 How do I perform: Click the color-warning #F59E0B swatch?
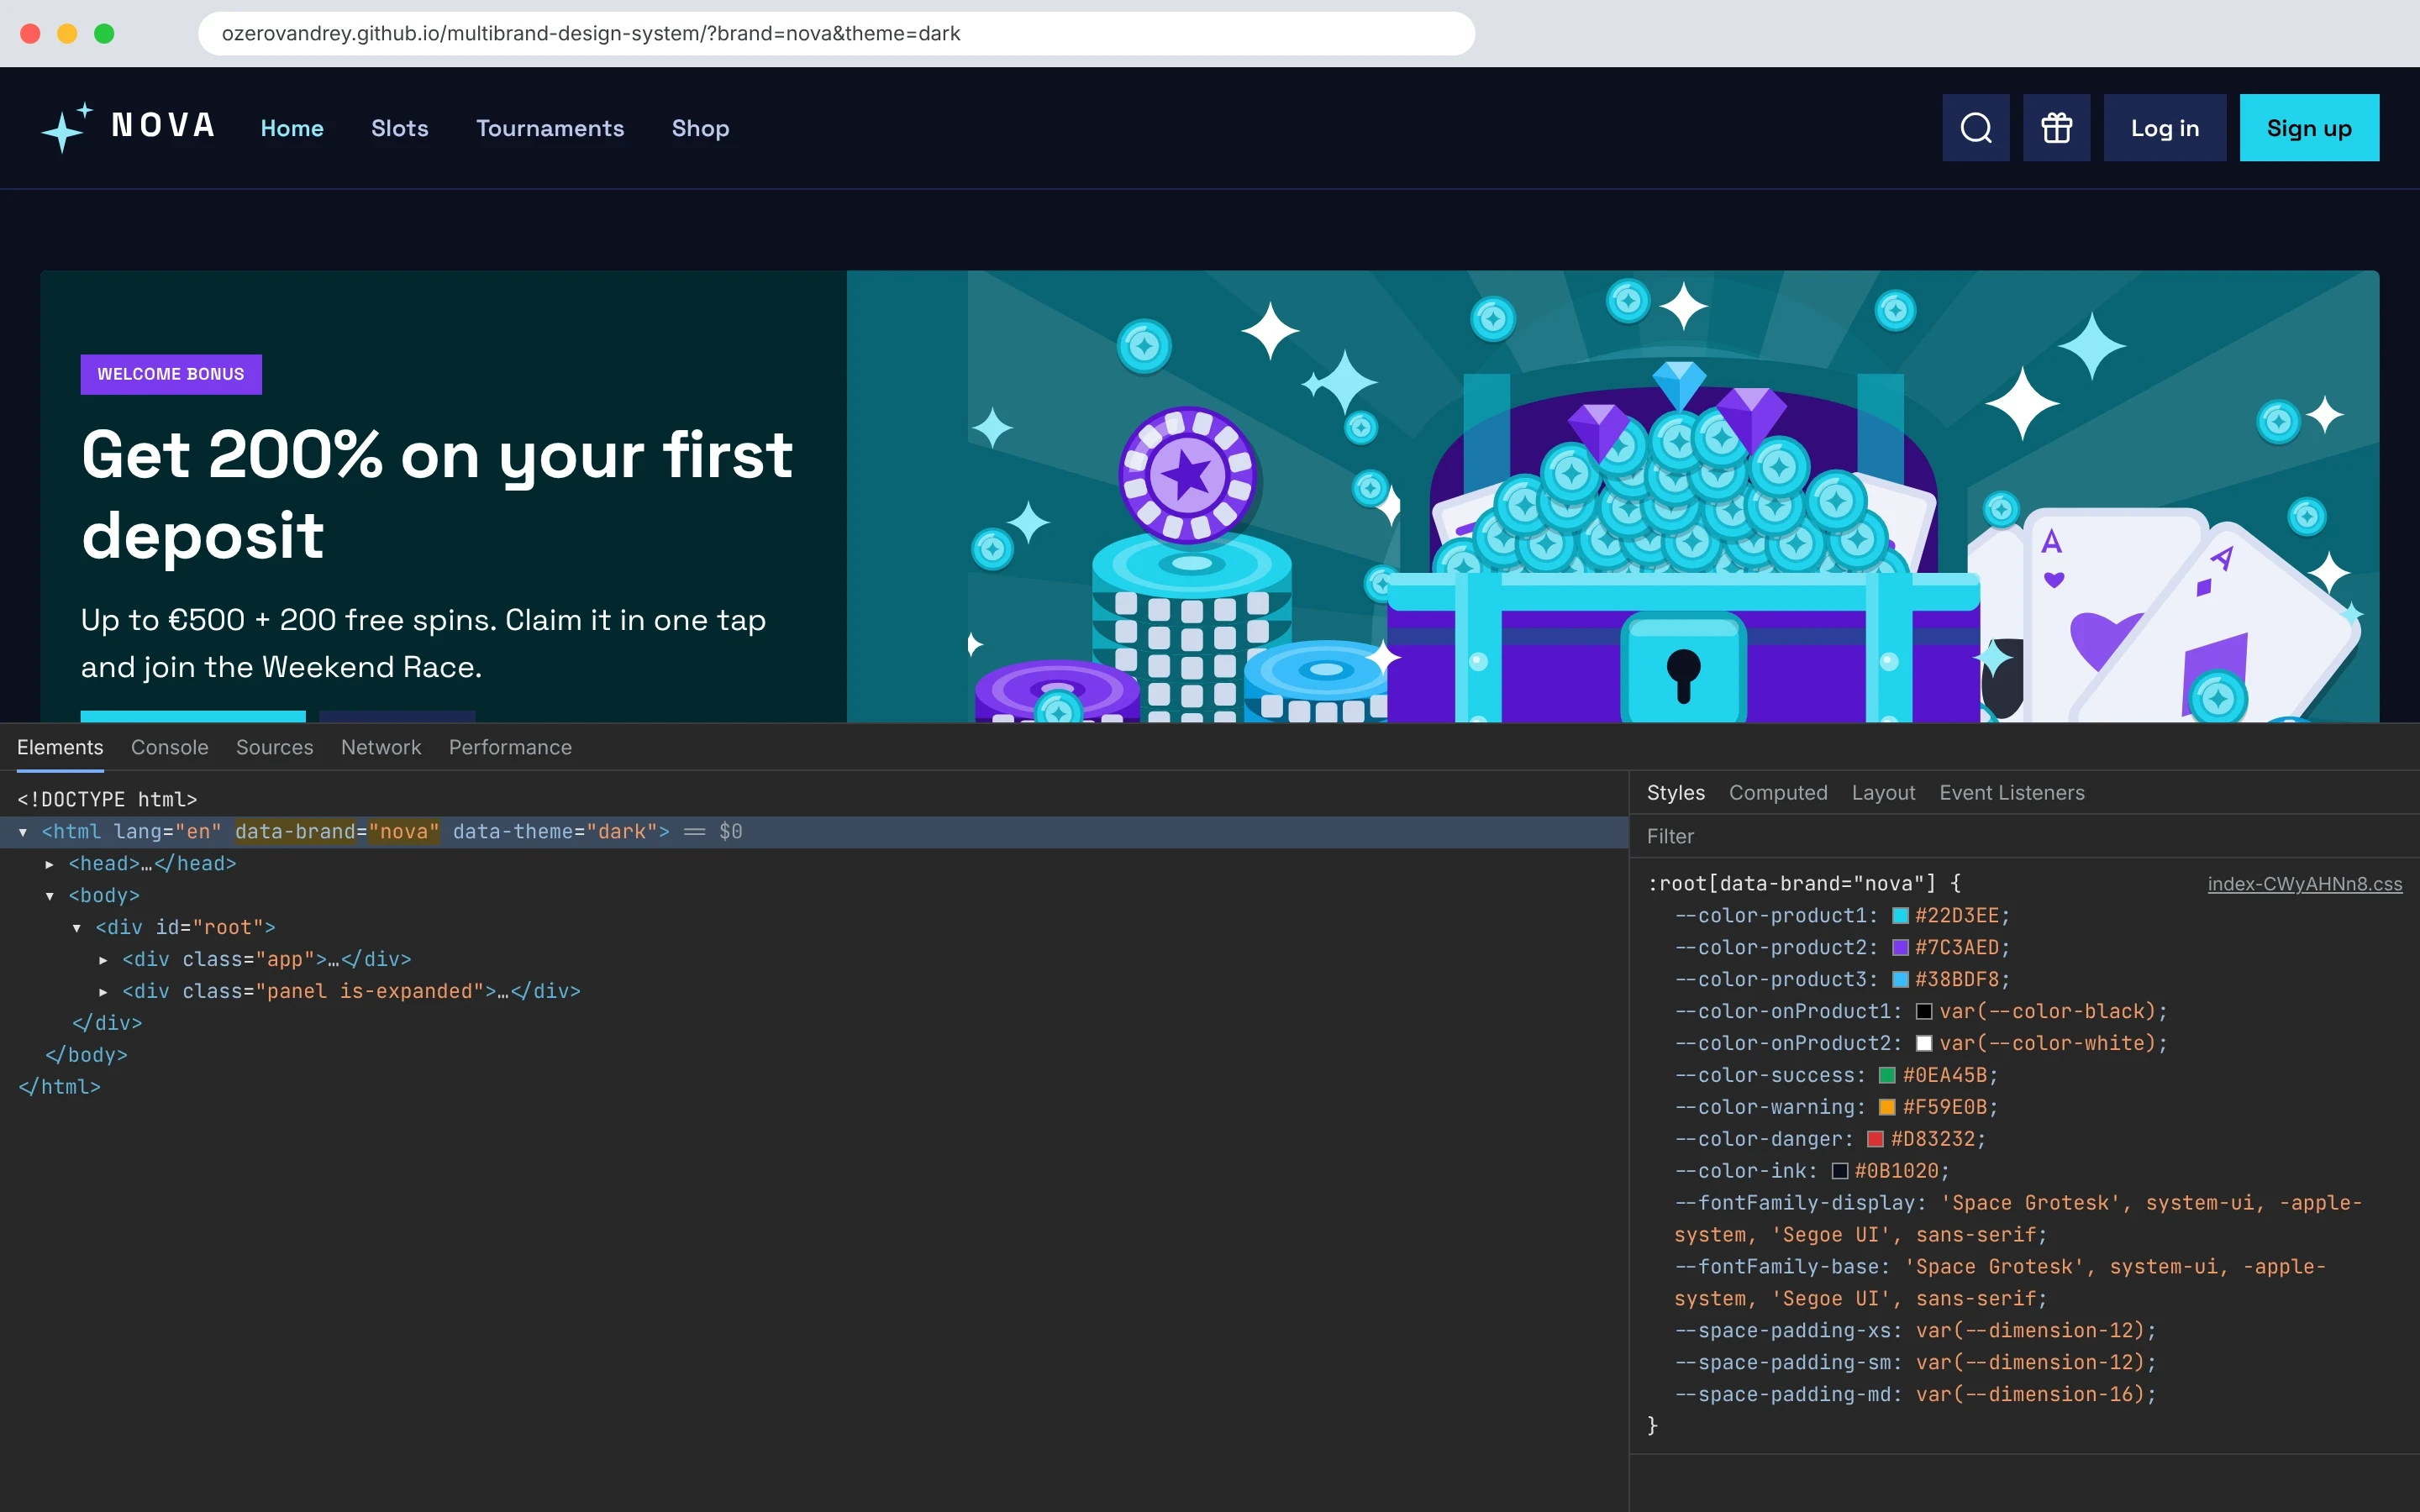click(x=1887, y=1108)
